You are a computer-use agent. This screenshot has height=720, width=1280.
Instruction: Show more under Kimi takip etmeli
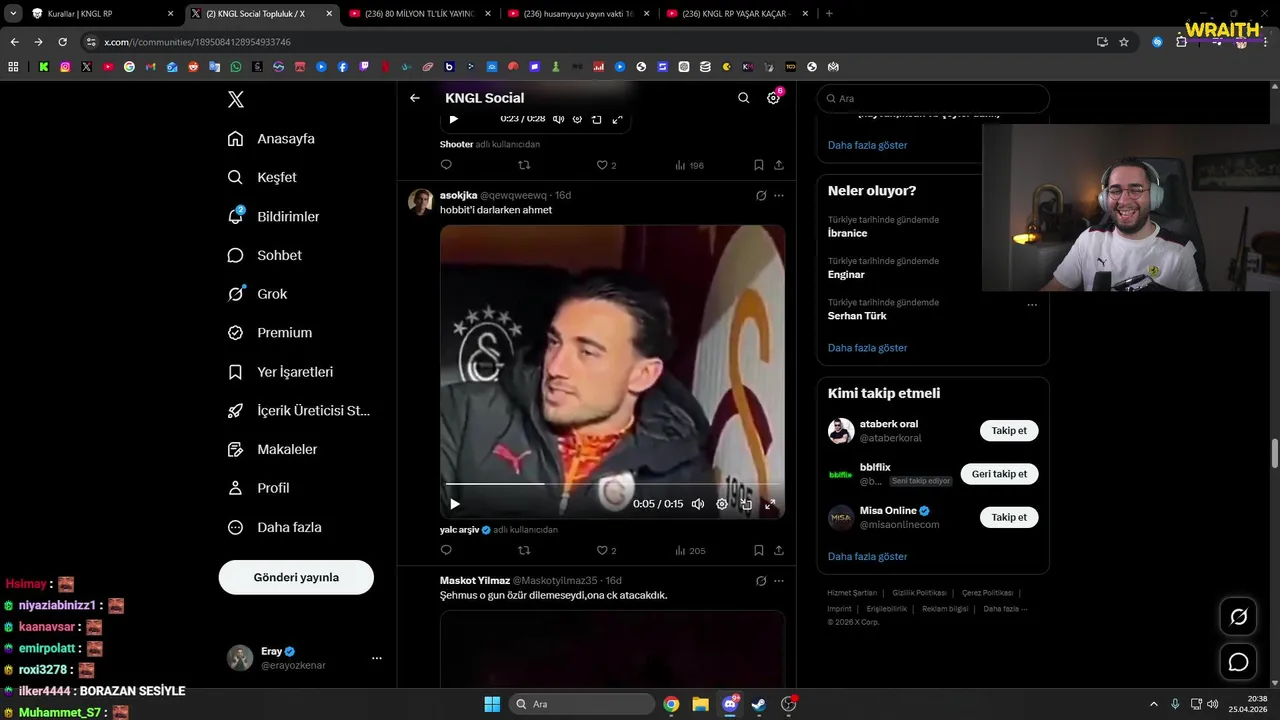tap(867, 556)
